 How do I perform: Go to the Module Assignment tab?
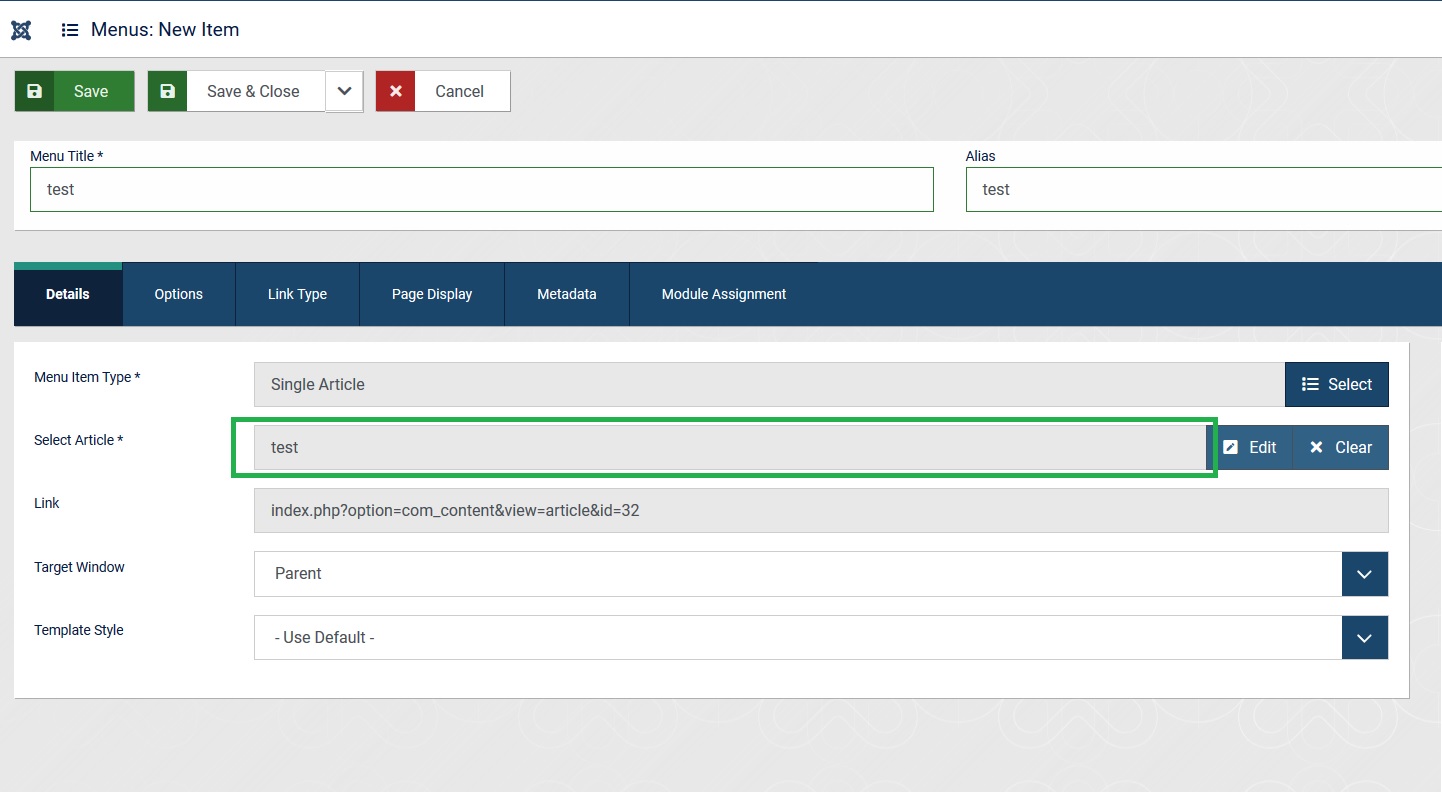[x=724, y=294]
